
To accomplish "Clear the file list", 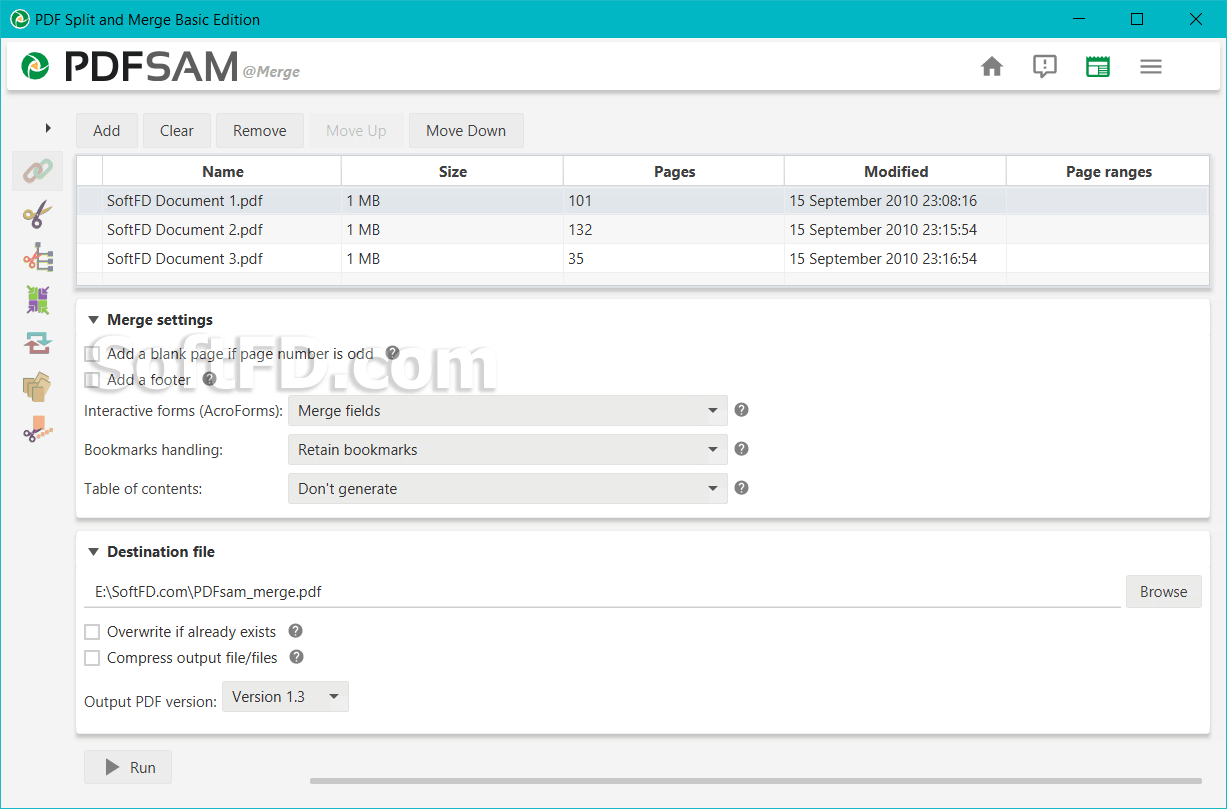I will point(177,131).
